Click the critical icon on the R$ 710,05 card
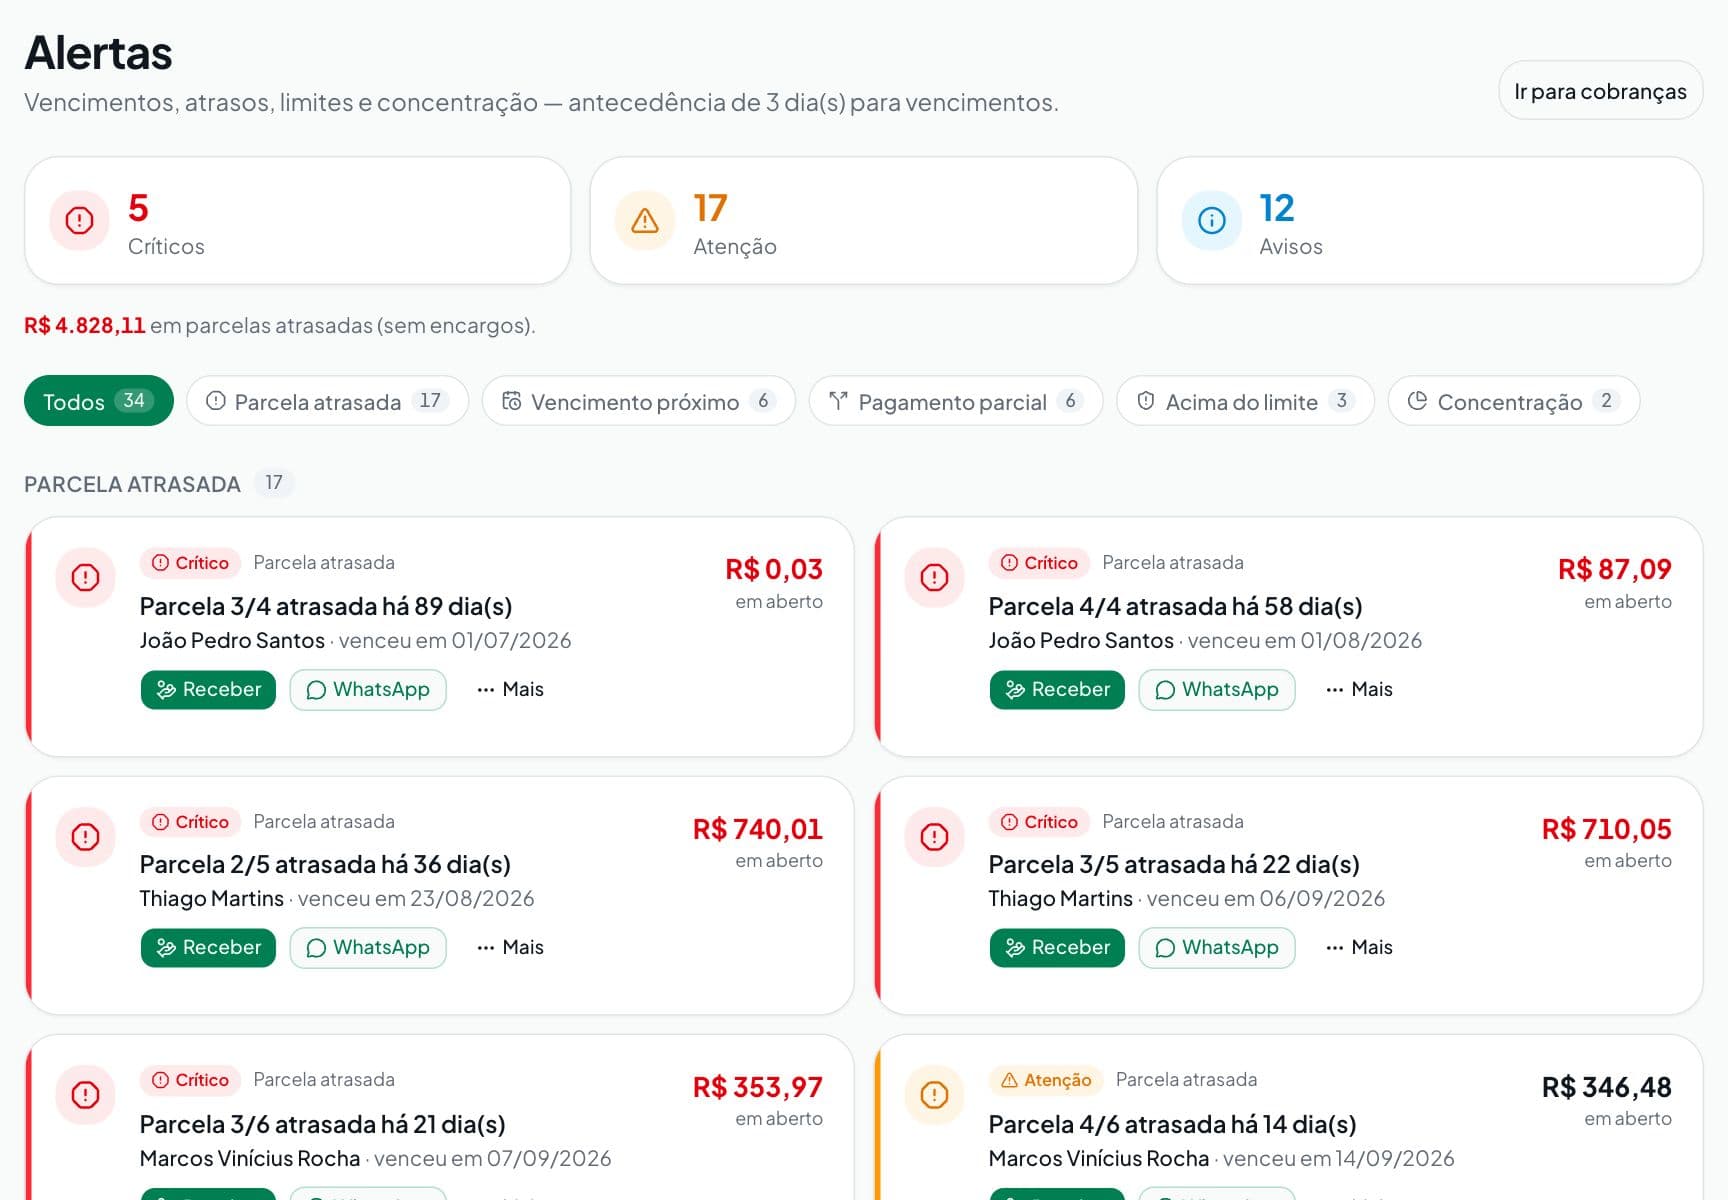Viewport: 1728px width, 1200px height. point(934,836)
